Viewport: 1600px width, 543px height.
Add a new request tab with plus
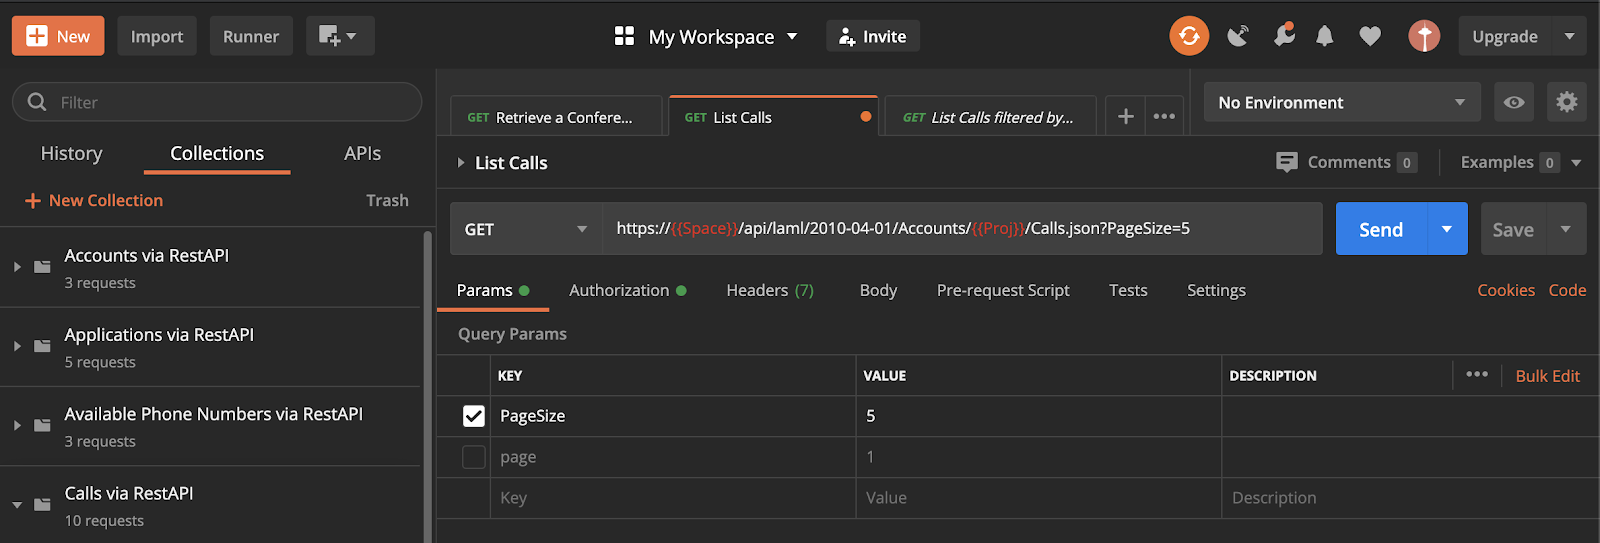point(1126,117)
